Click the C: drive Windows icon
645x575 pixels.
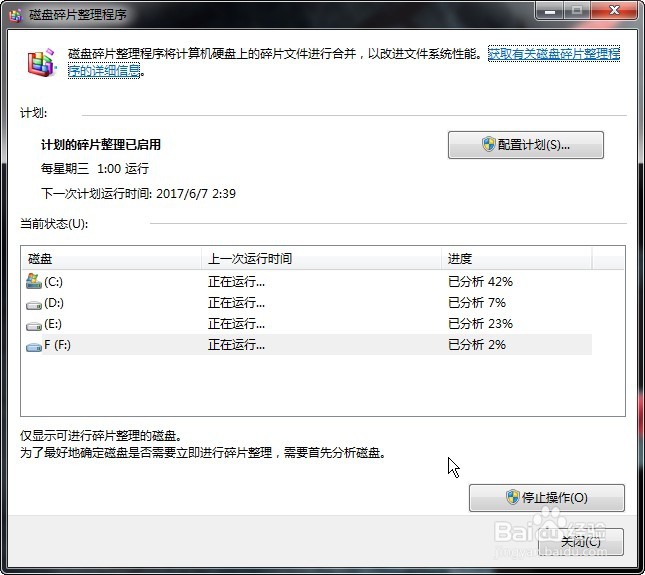pos(34,281)
